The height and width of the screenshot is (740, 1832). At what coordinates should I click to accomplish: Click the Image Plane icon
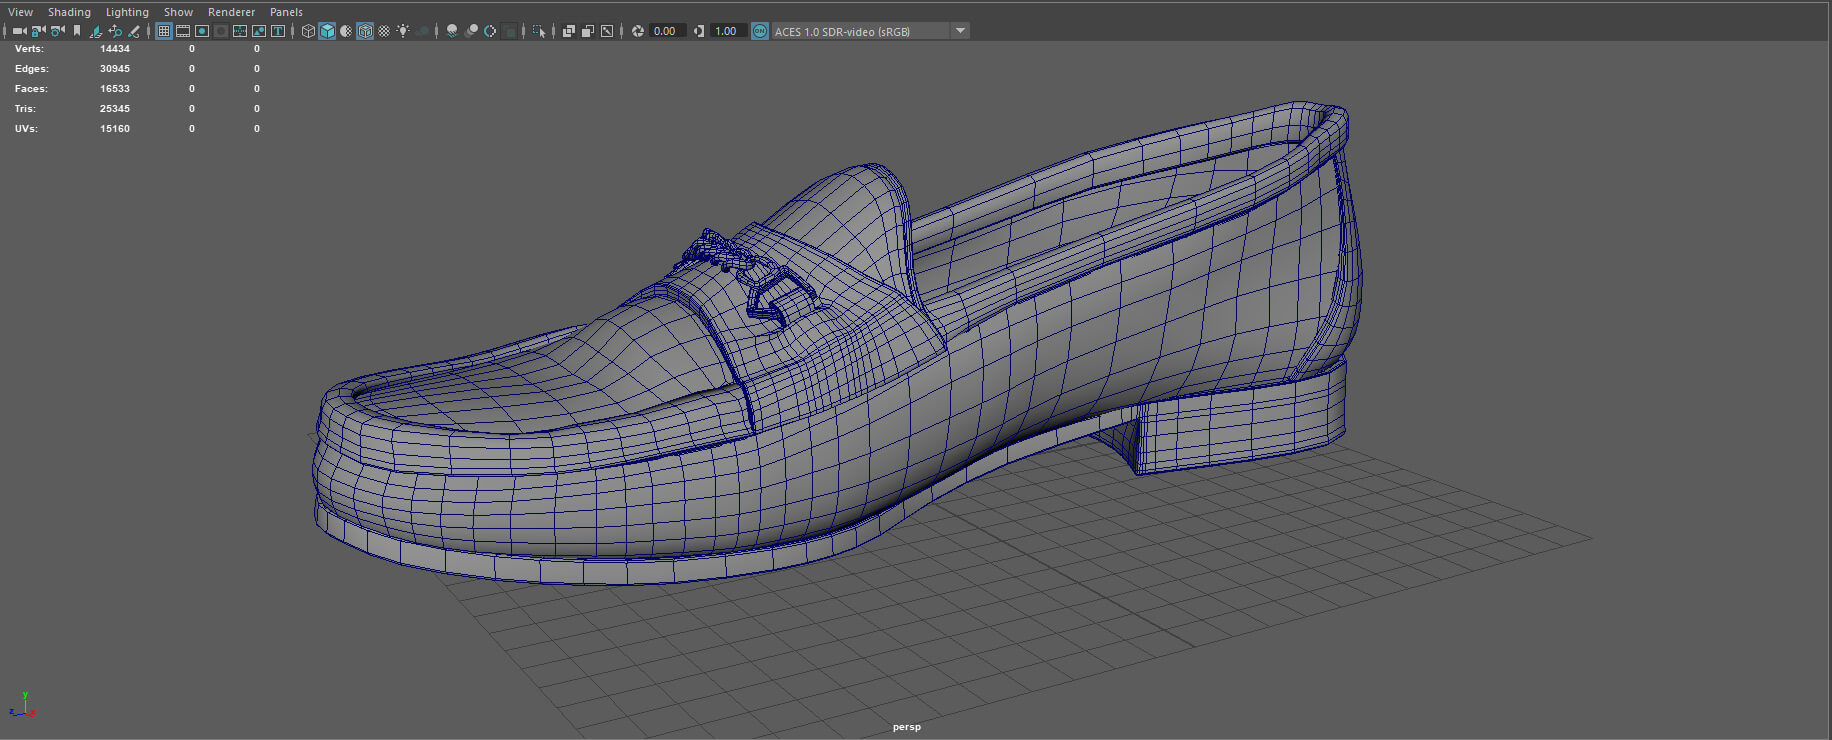(96, 31)
